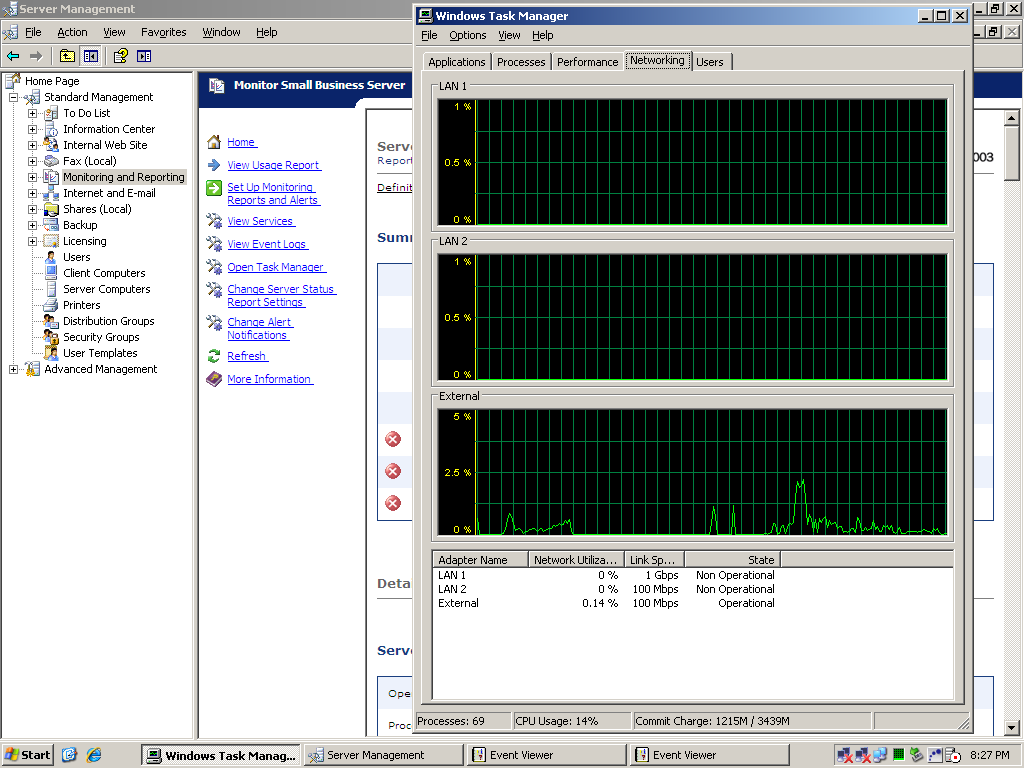1024x768 pixels.
Task: Select Security Groups in the tree
Action: (101, 337)
